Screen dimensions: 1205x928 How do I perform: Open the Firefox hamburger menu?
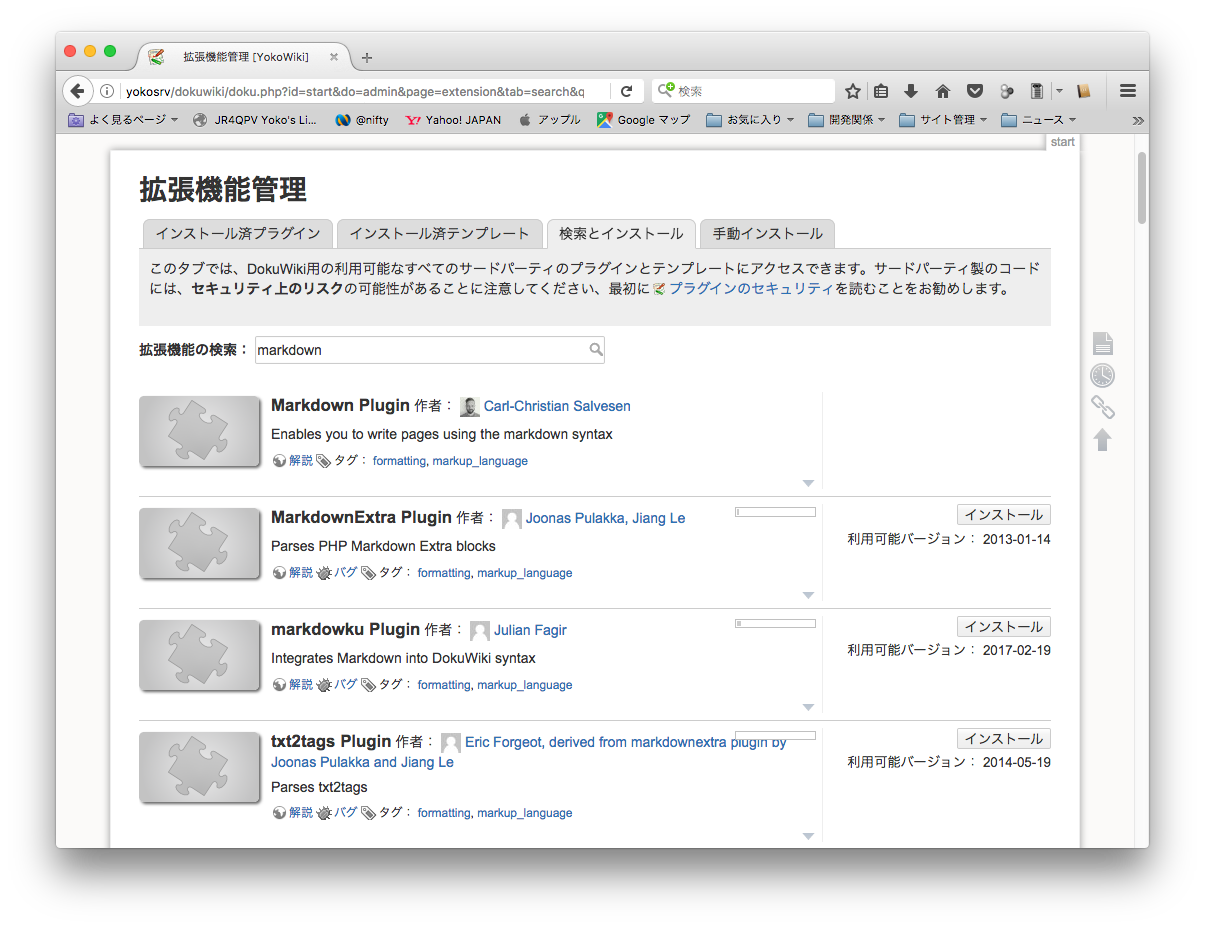(1128, 91)
